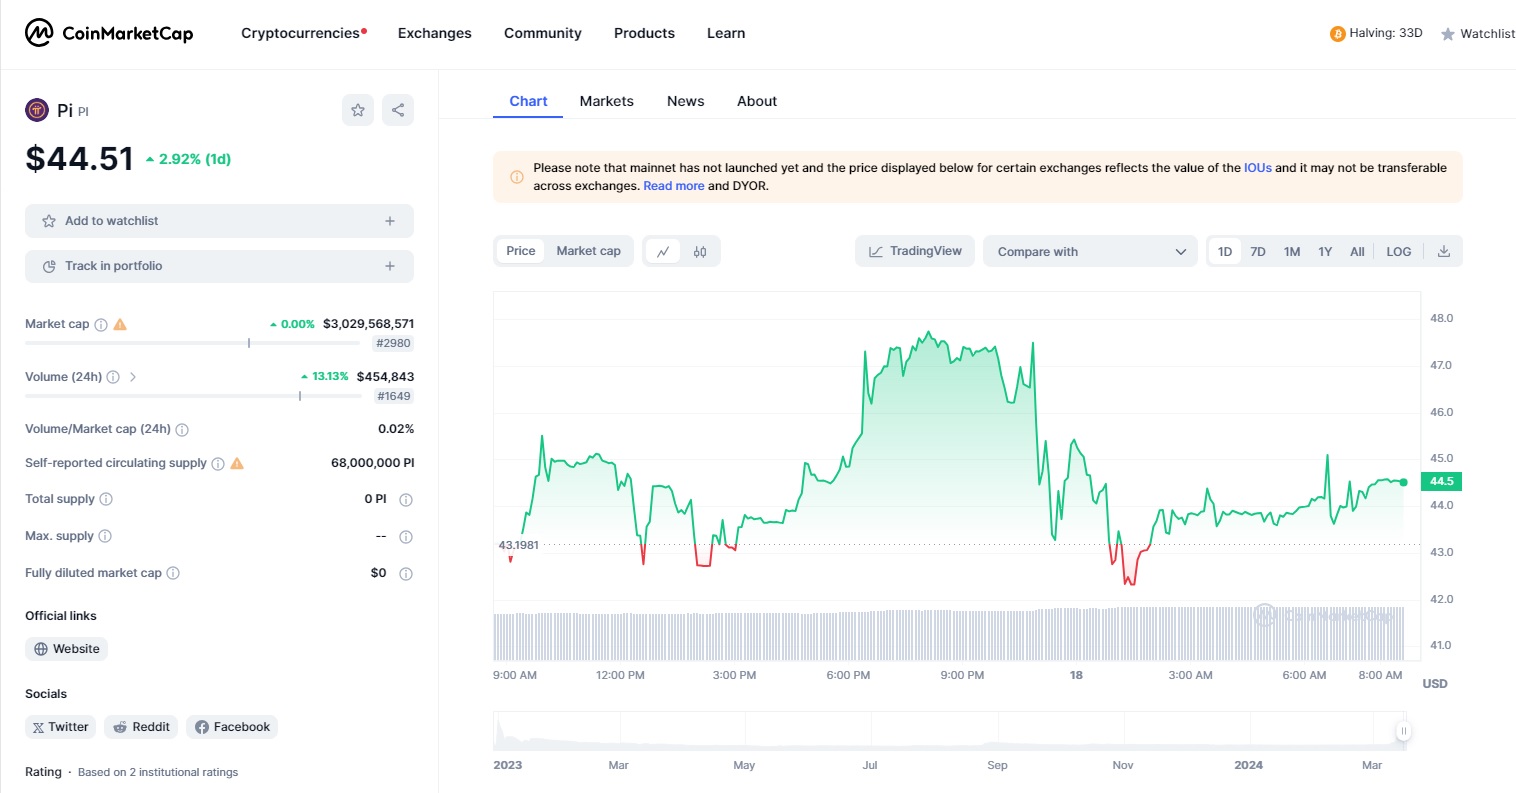Click the Market cap range bar
This screenshot has height=793, width=1516.
click(x=192, y=343)
